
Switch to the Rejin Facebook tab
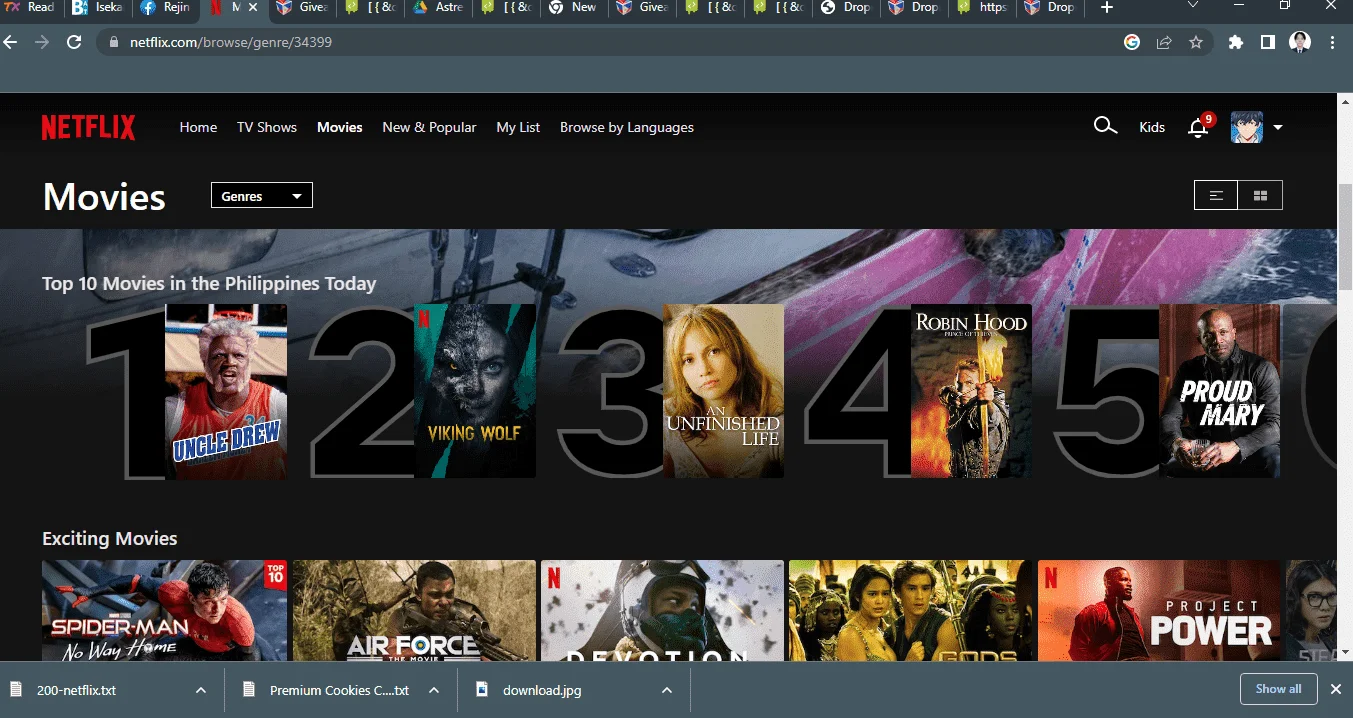click(166, 7)
